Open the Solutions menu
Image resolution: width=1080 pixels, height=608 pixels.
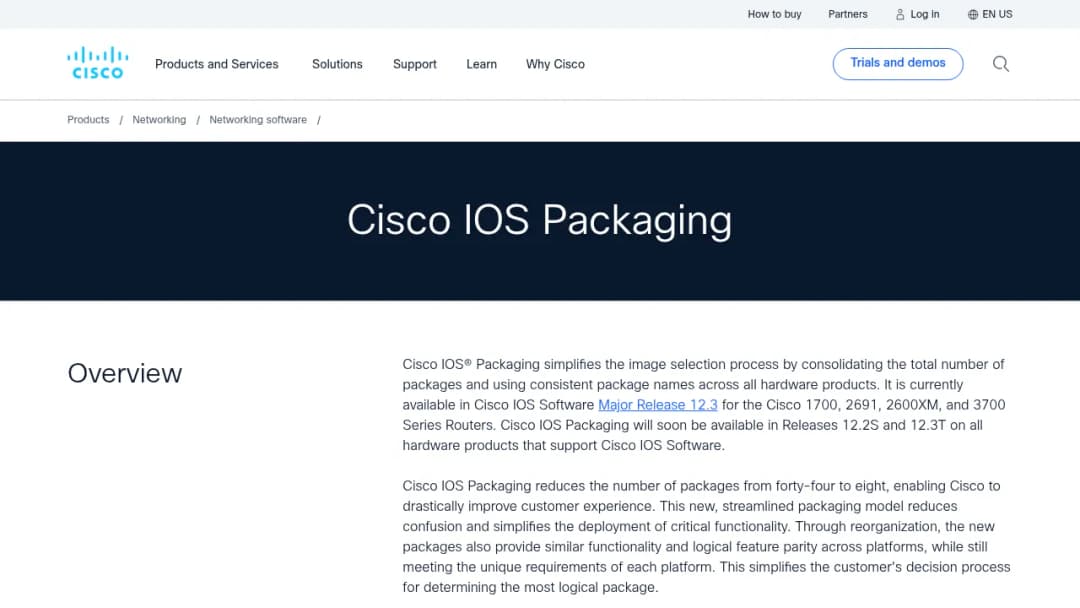[337, 64]
